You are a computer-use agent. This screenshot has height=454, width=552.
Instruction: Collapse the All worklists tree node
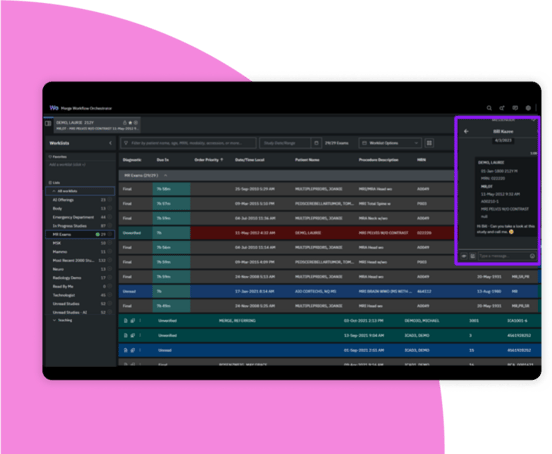click(54, 191)
